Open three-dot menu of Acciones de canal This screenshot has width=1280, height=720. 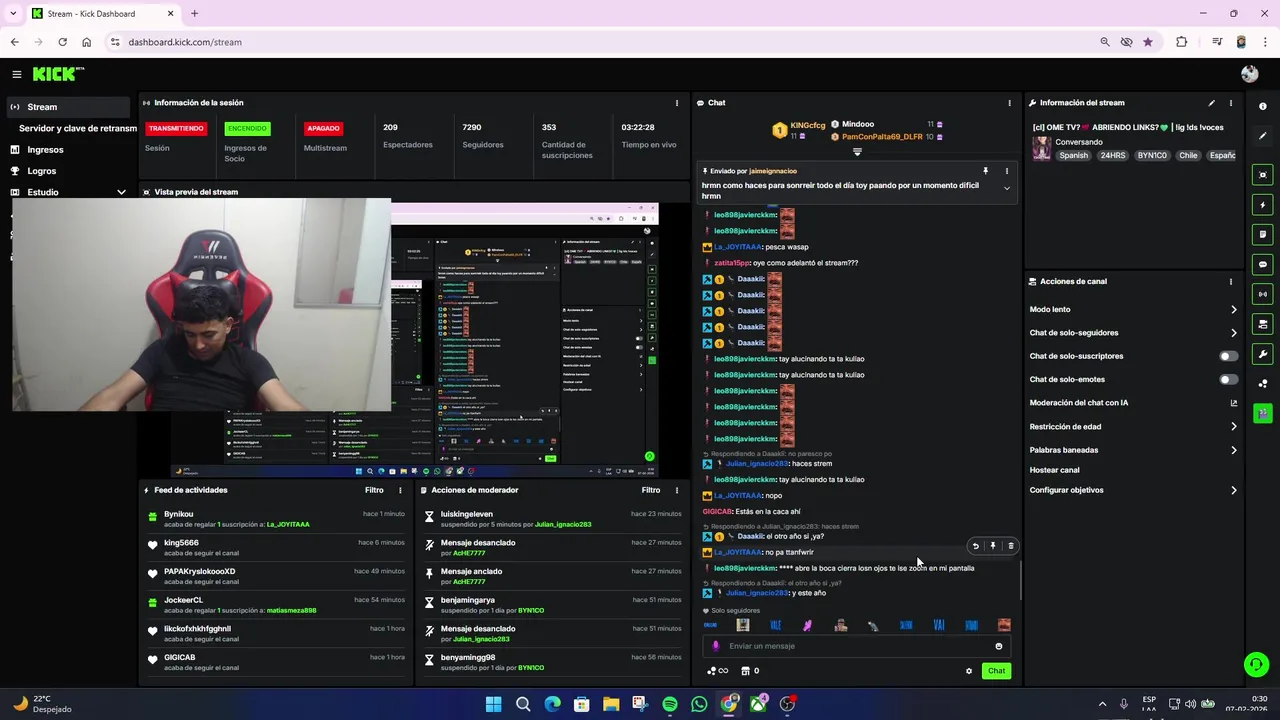point(1231,282)
